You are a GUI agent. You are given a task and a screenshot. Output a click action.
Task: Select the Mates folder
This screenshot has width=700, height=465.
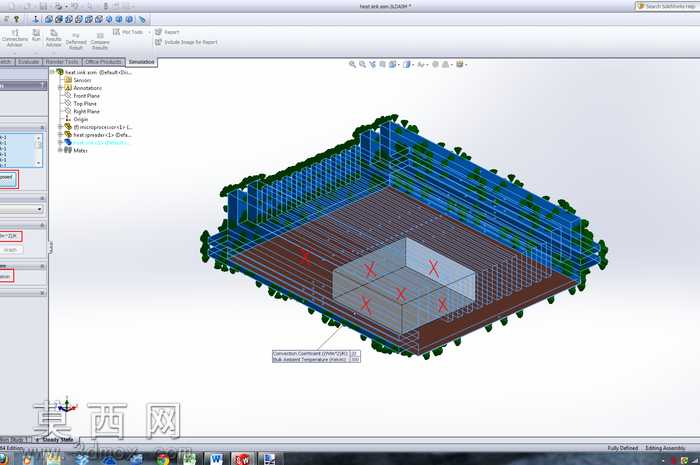point(76,150)
